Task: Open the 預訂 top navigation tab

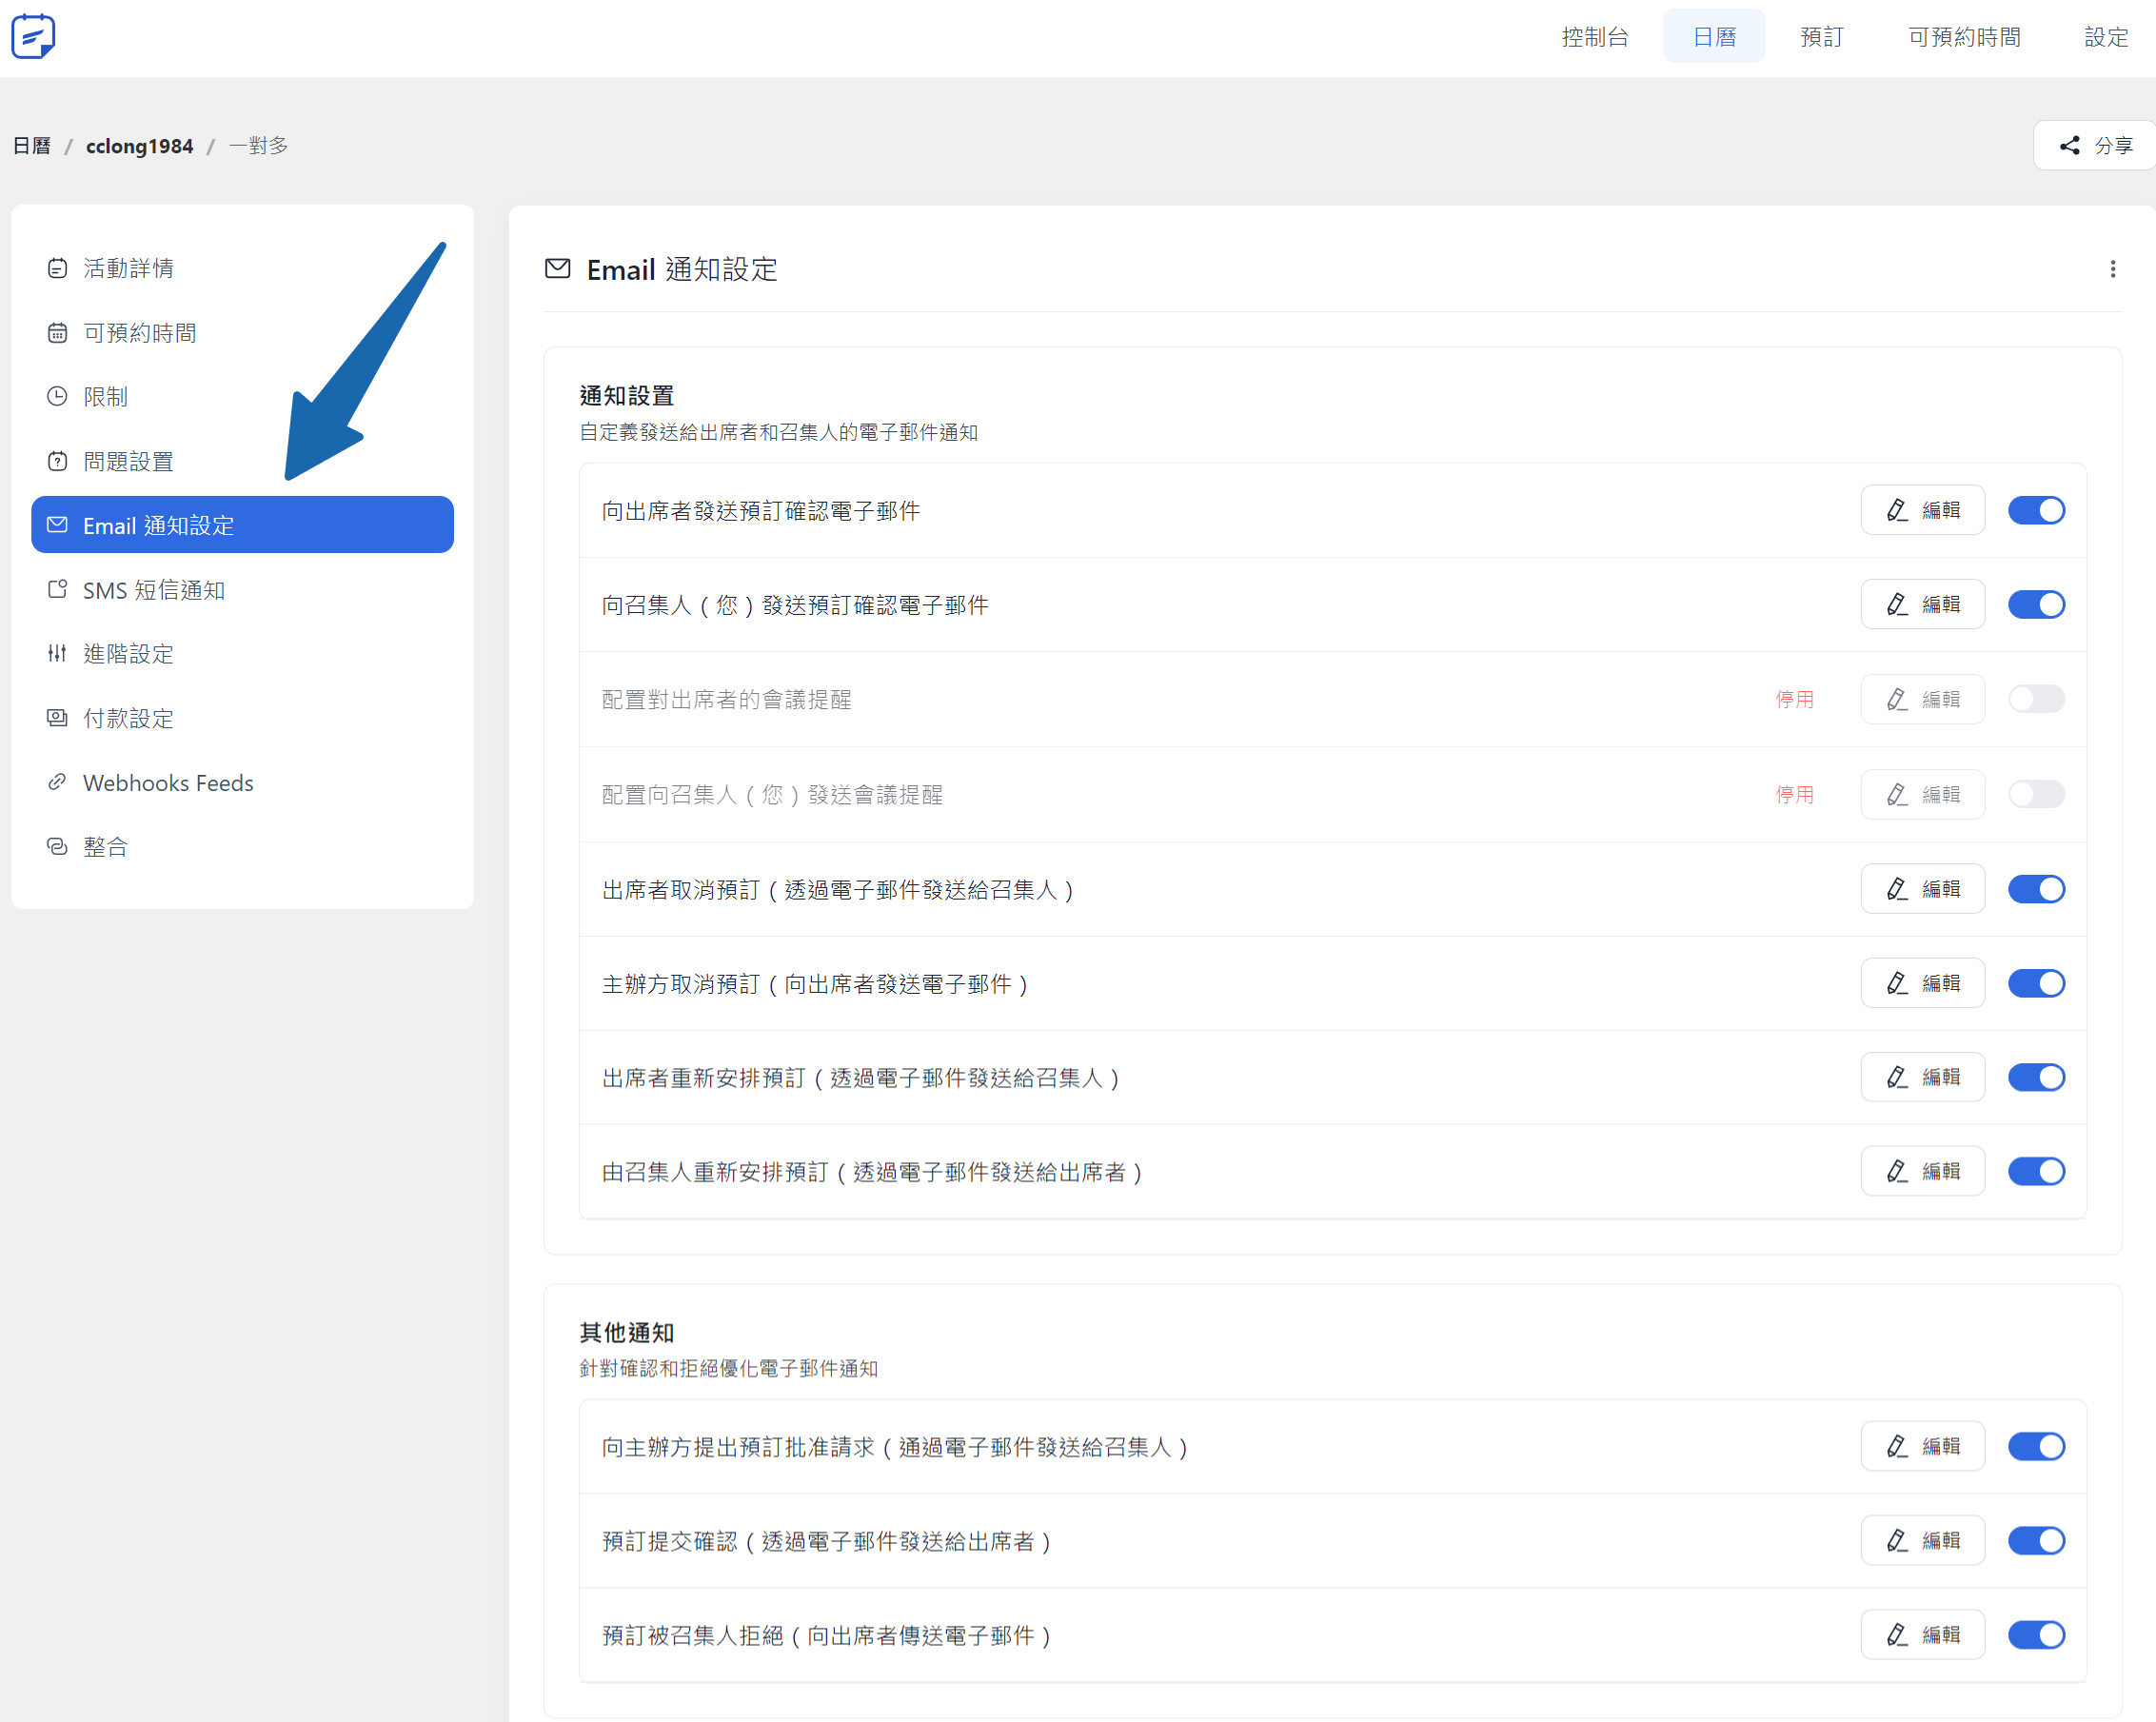Action: click(1821, 37)
